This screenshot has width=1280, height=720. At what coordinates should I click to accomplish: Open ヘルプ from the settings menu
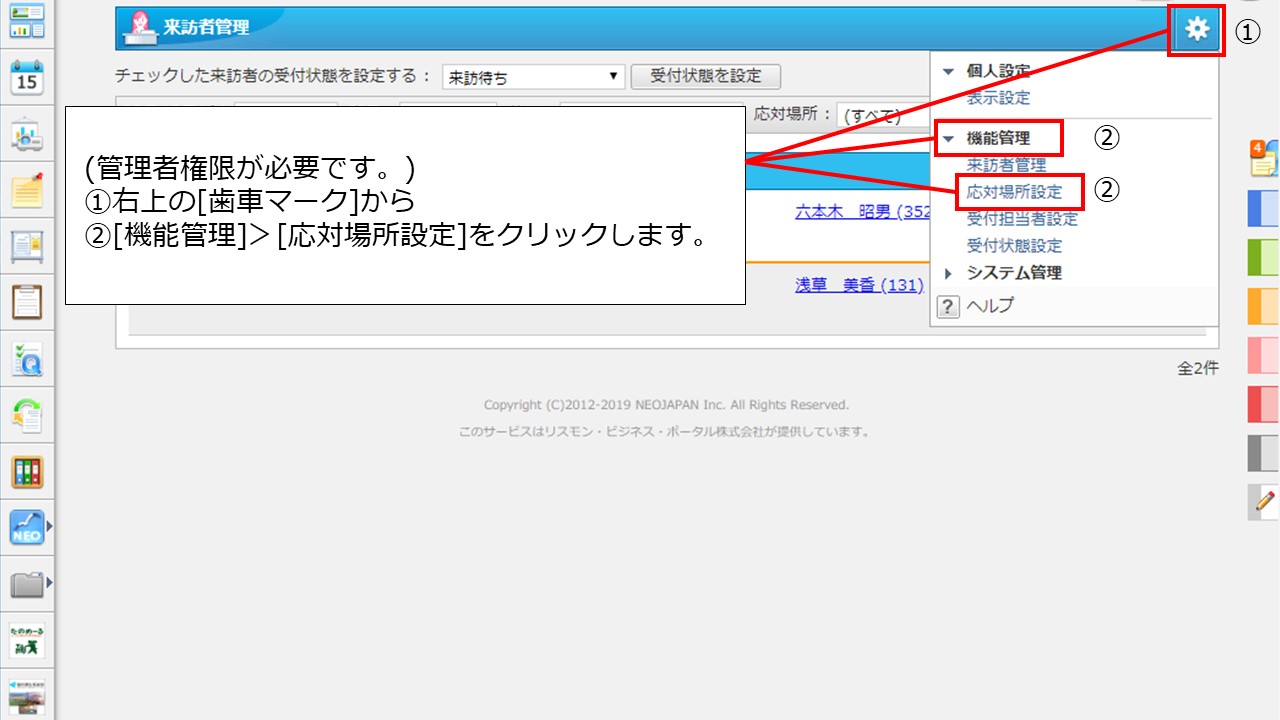point(990,306)
